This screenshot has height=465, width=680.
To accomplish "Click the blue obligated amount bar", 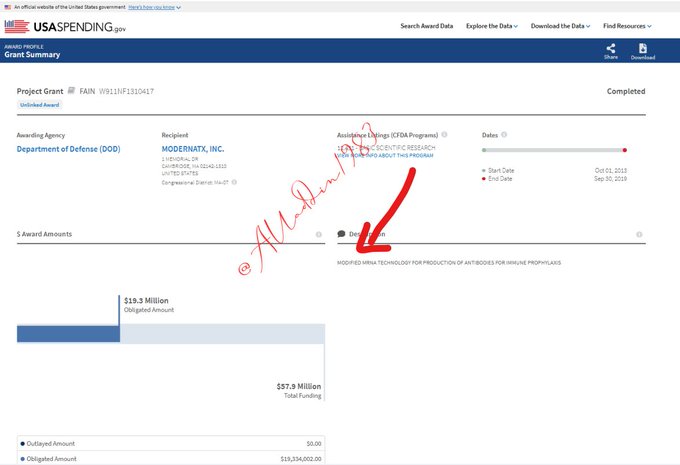I will (x=68, y=333).
